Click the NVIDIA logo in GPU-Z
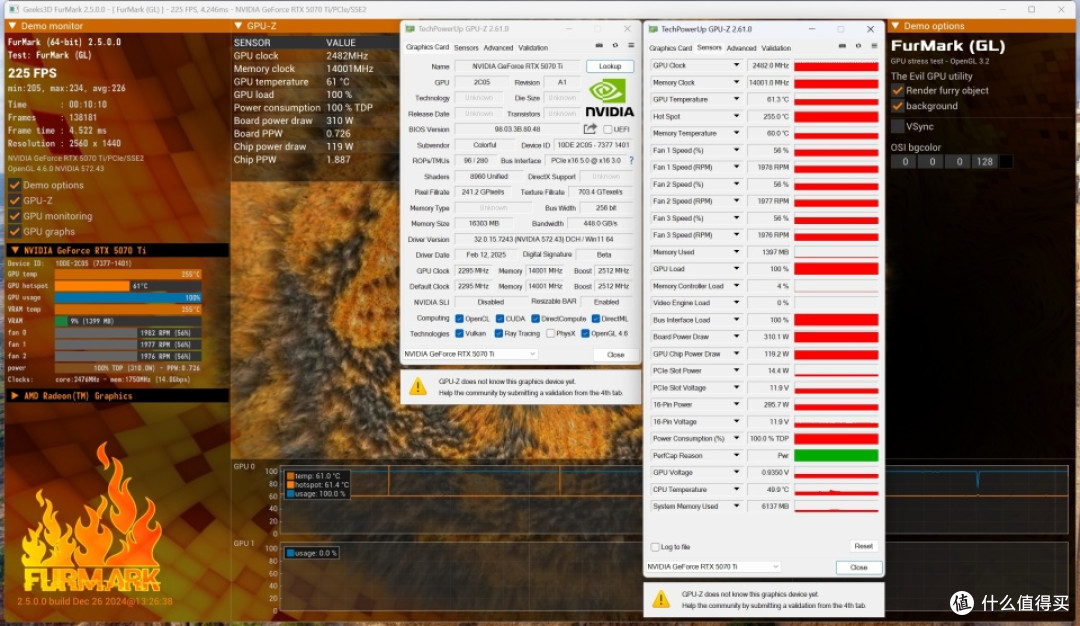The height and width of the screenshot is (626, 1080). pyautogui.click(x=609, y=98)
